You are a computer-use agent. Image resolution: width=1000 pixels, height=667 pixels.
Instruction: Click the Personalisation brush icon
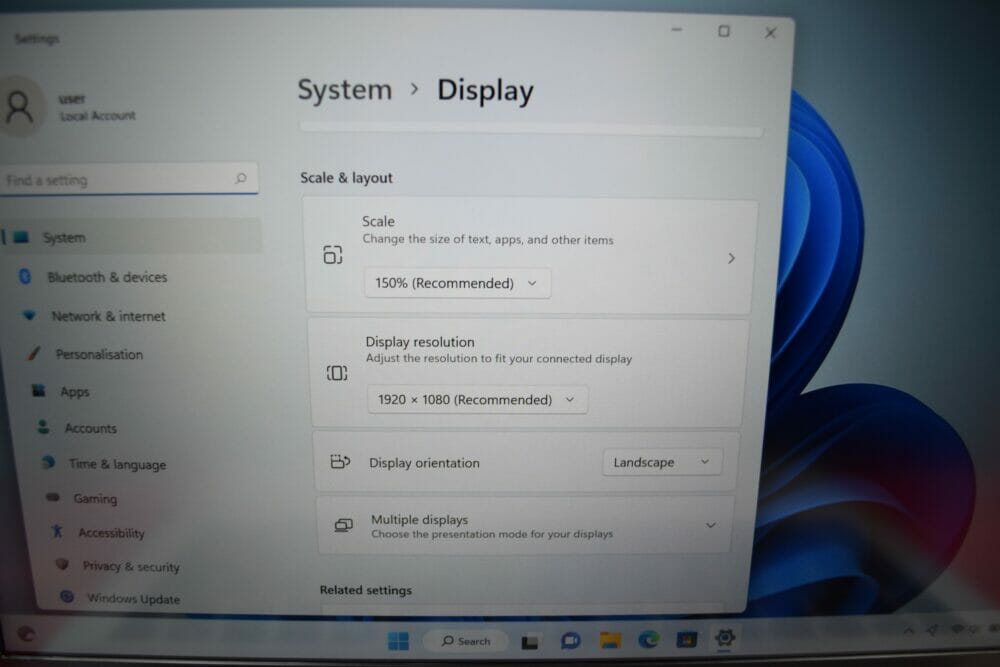(x=34, y=353)
